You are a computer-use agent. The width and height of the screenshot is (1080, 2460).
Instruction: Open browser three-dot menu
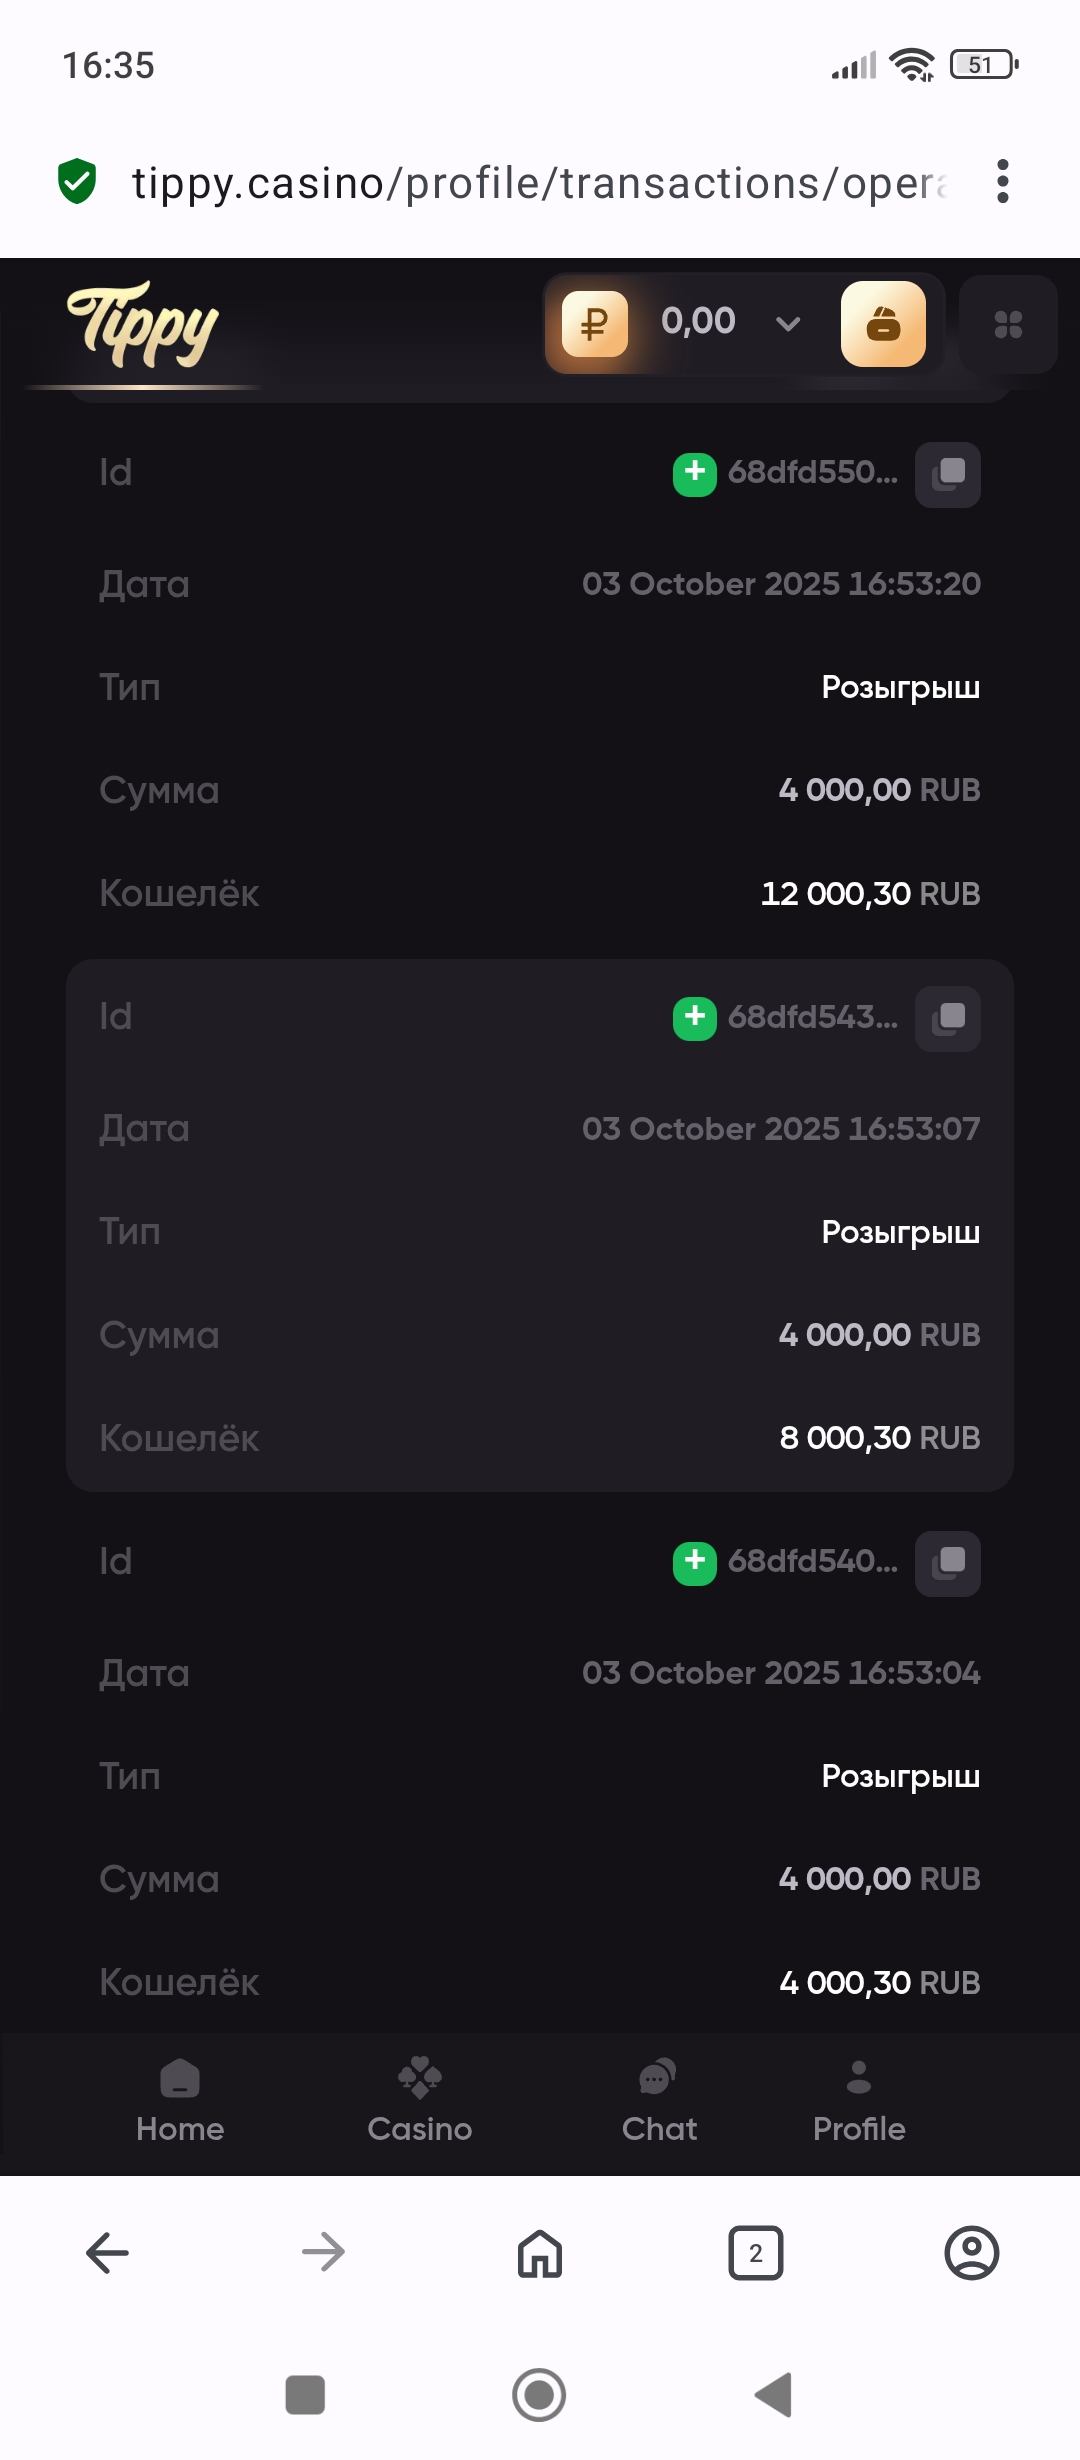[x=1003, y=182]
